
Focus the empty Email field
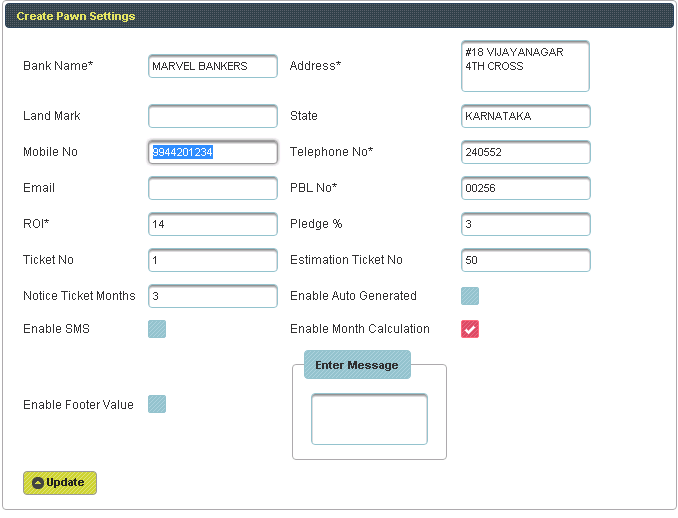pos(212,188)
